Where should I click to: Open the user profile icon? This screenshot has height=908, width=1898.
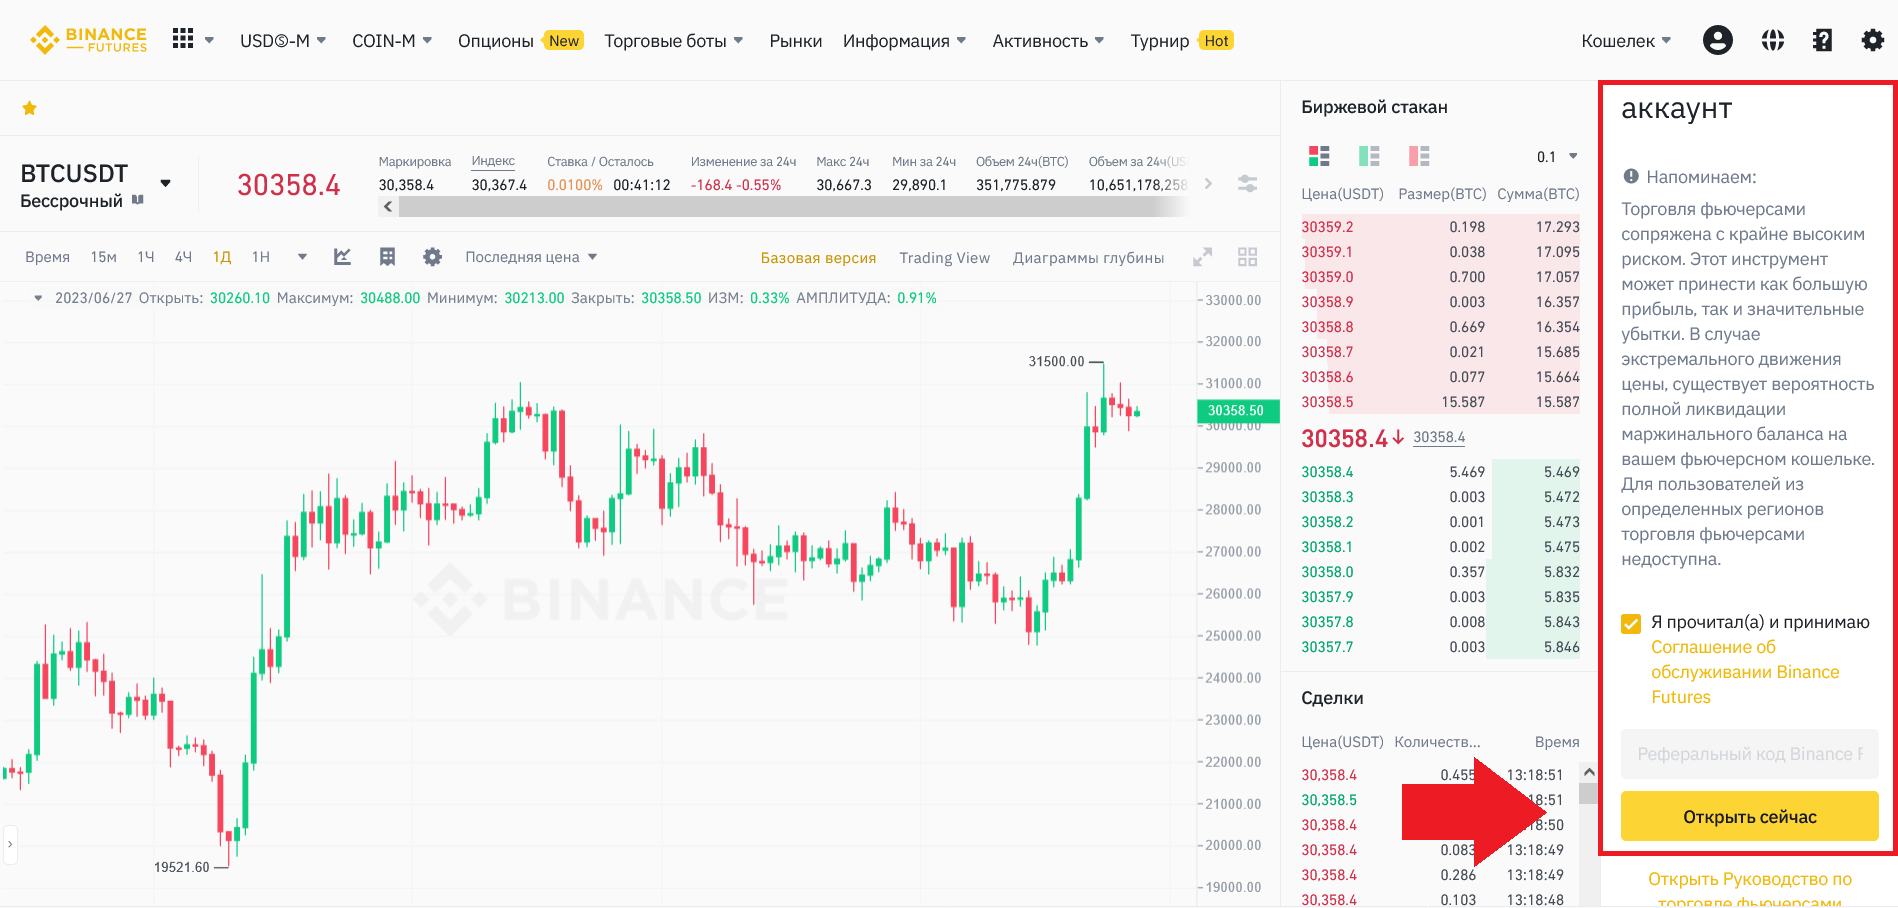[x=1717, y=40]
